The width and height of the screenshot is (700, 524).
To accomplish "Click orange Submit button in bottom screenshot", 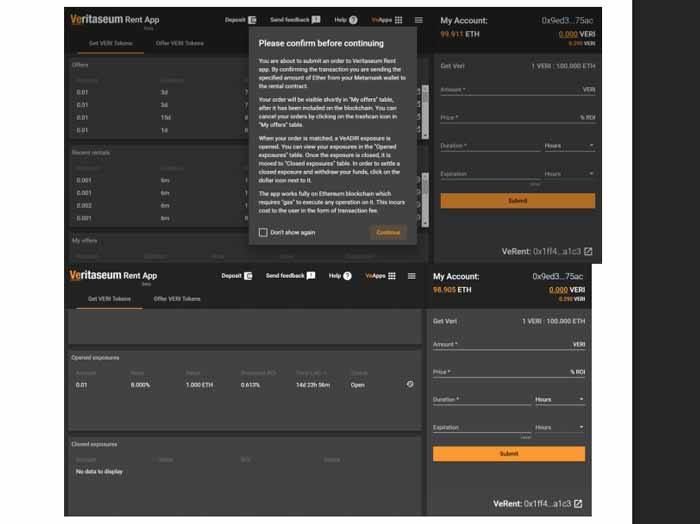I will coord(508,453).
